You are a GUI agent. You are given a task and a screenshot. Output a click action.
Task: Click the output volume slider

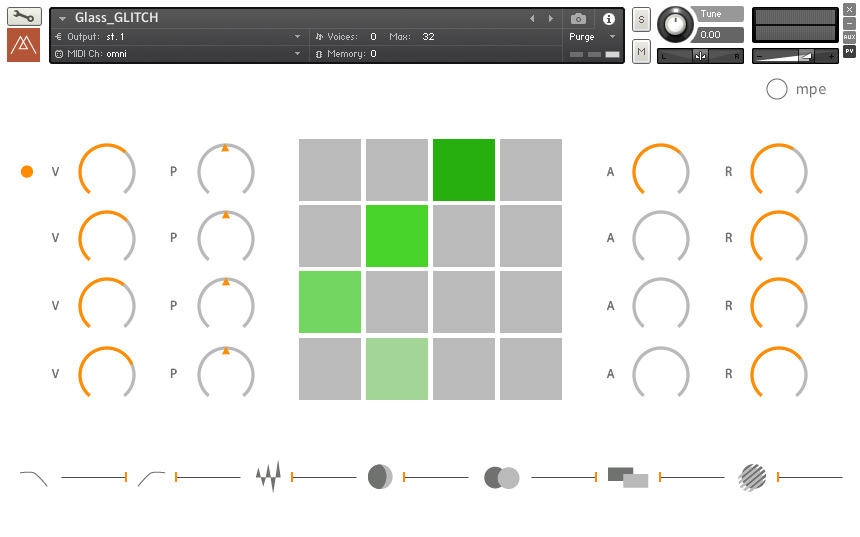(x=795, y=56)
